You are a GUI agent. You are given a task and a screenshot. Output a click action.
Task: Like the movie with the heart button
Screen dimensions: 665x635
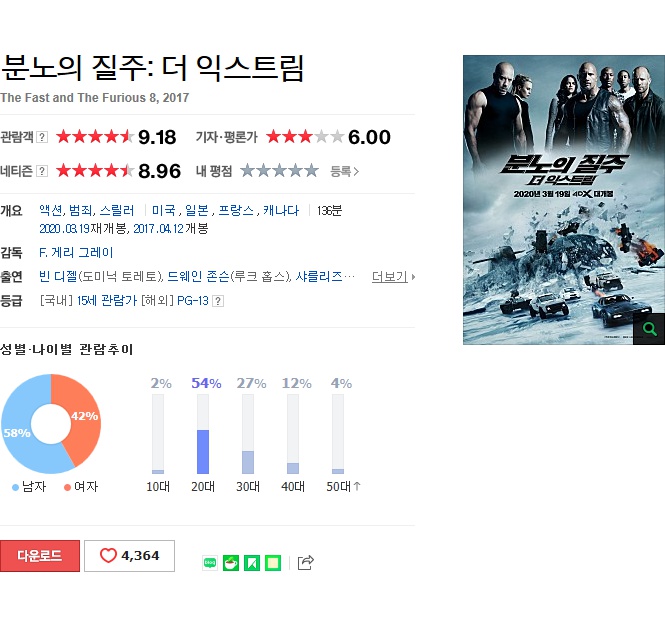click(x=129, y=556)
